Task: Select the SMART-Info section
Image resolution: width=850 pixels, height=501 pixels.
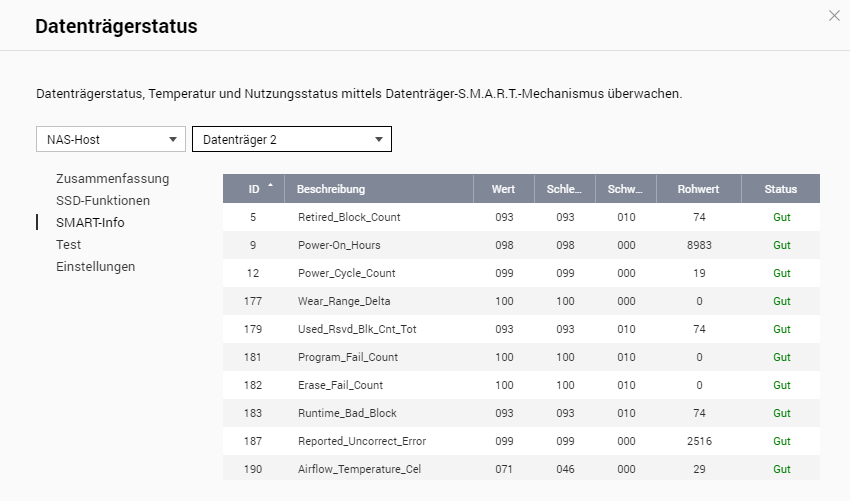Action: (90, 222)
